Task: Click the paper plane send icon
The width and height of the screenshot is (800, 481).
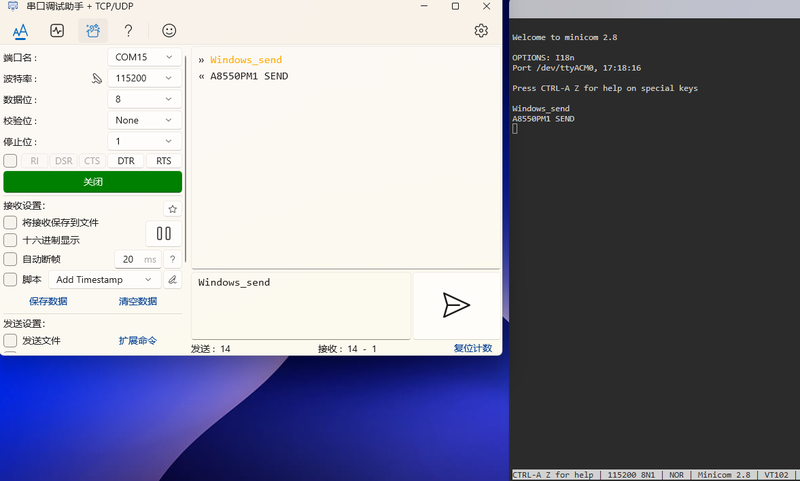Action: [x=456, y=305]
